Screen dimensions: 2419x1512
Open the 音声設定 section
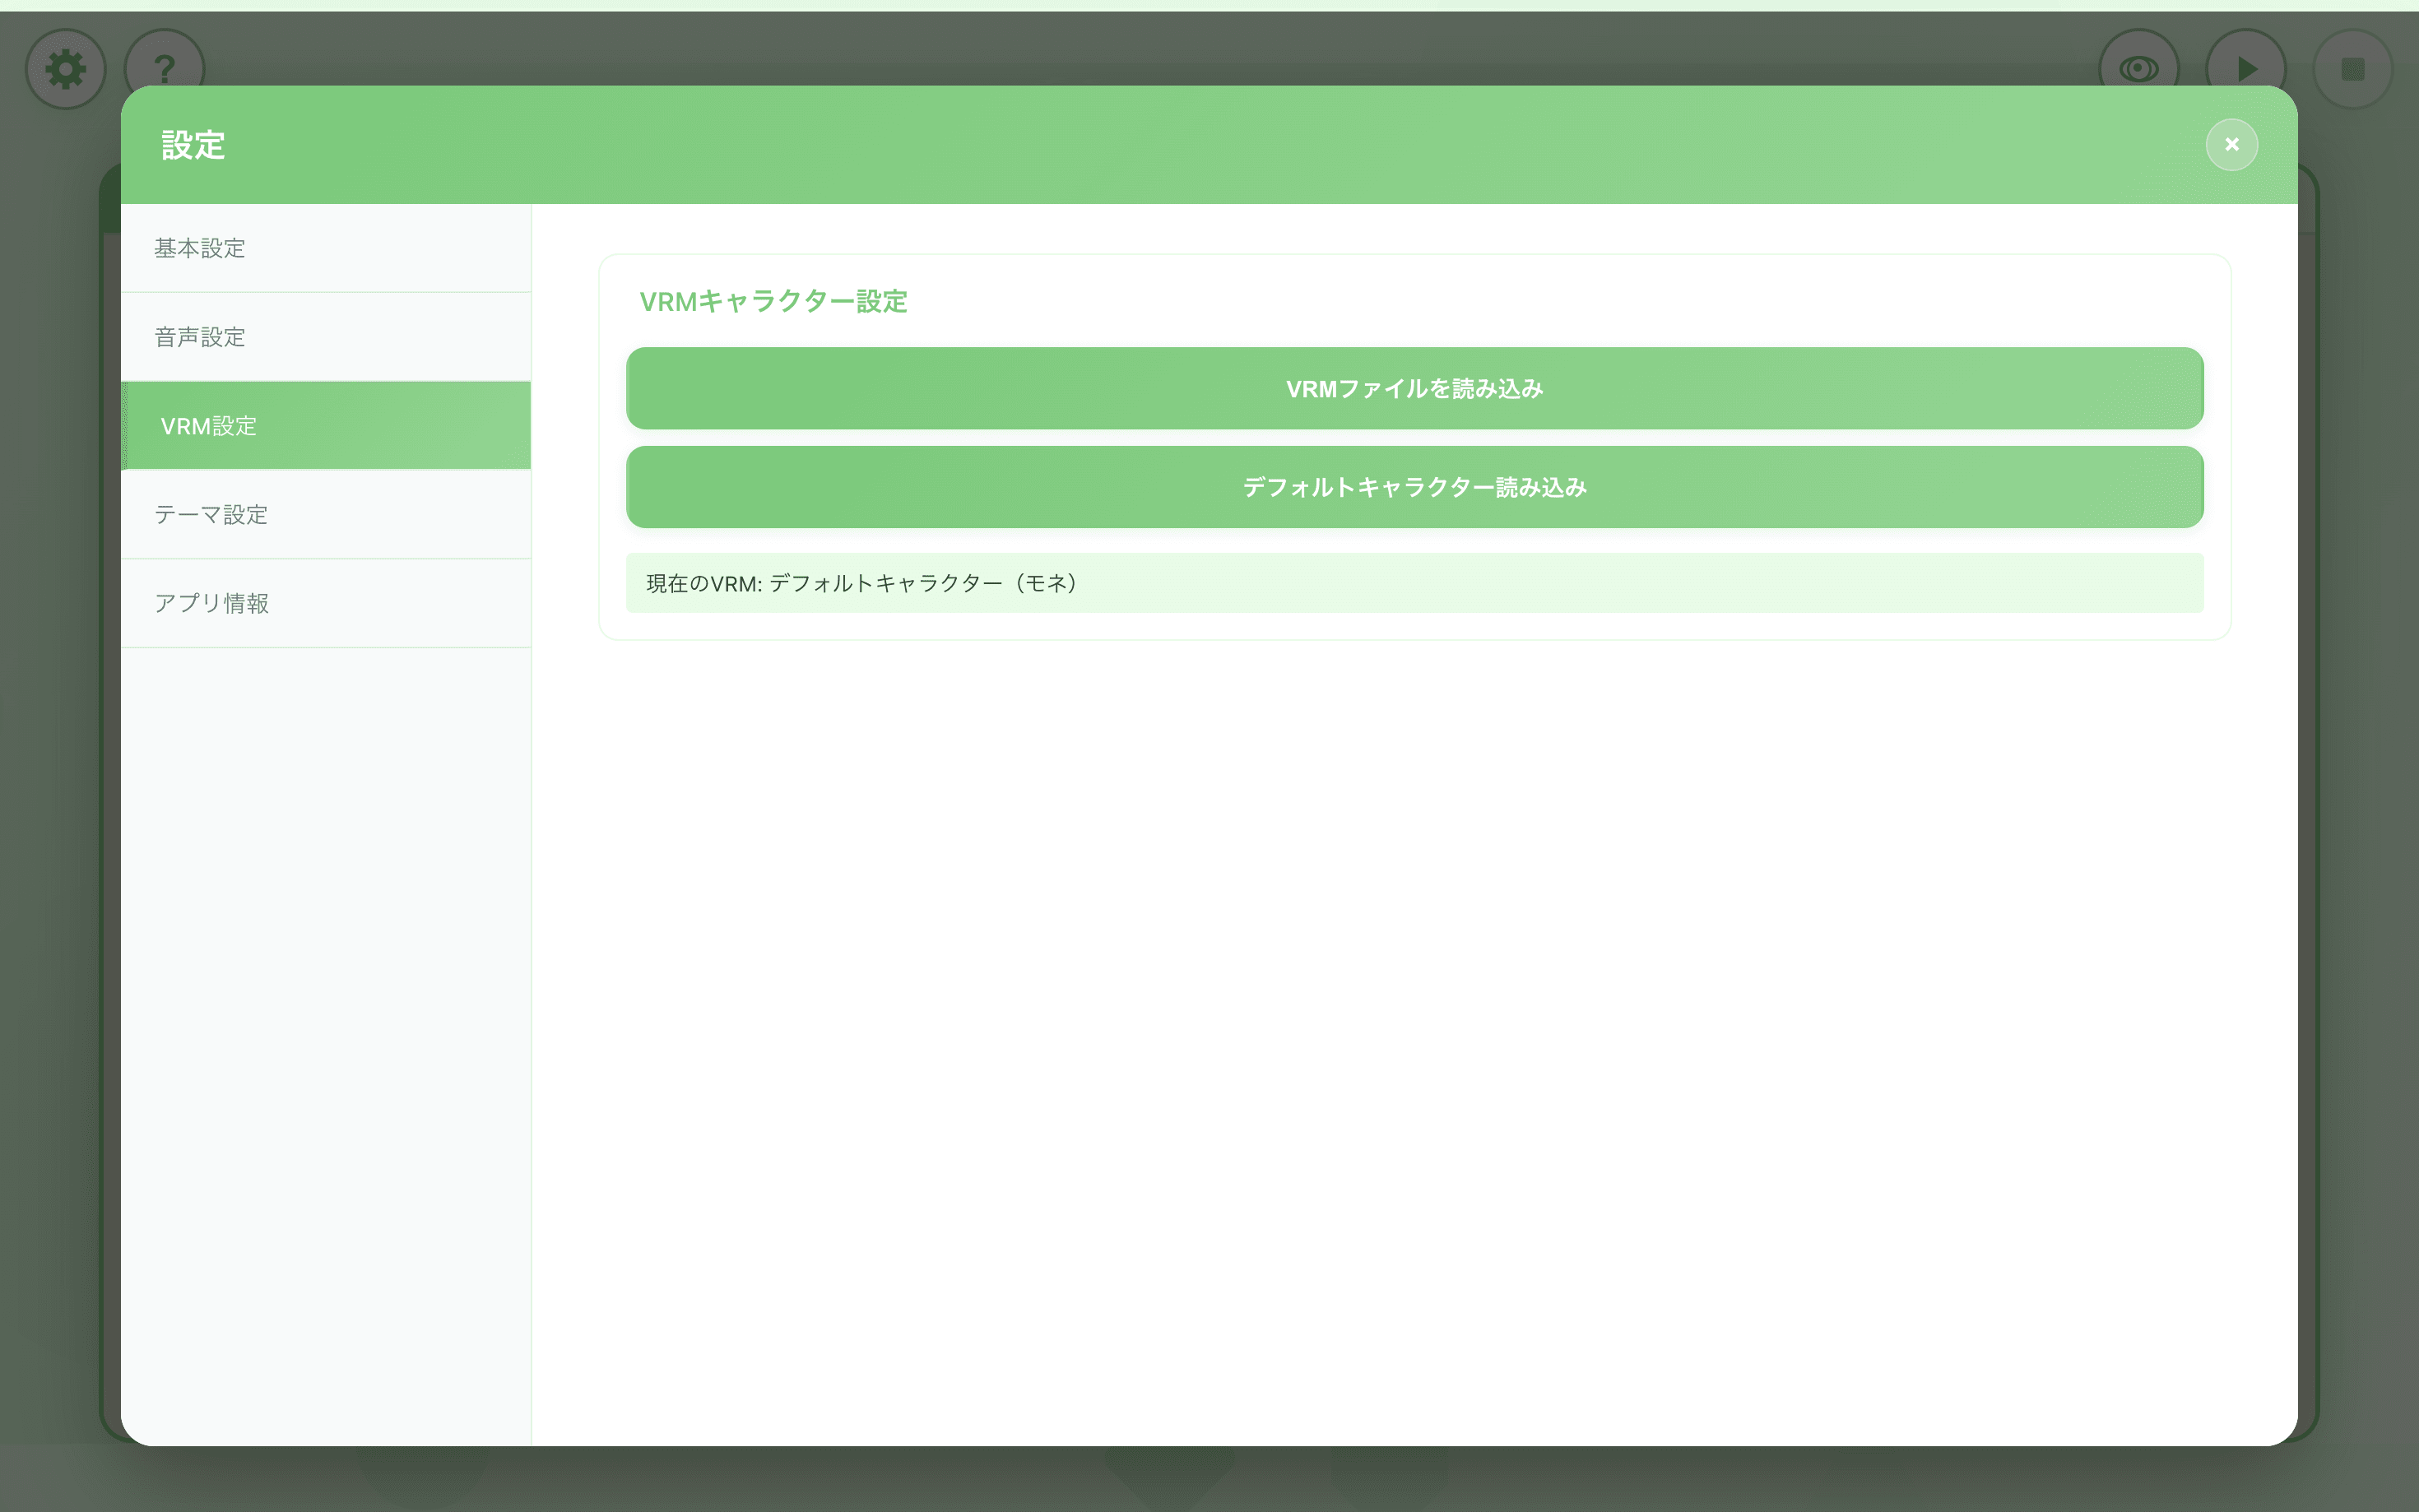pos(199,337)
